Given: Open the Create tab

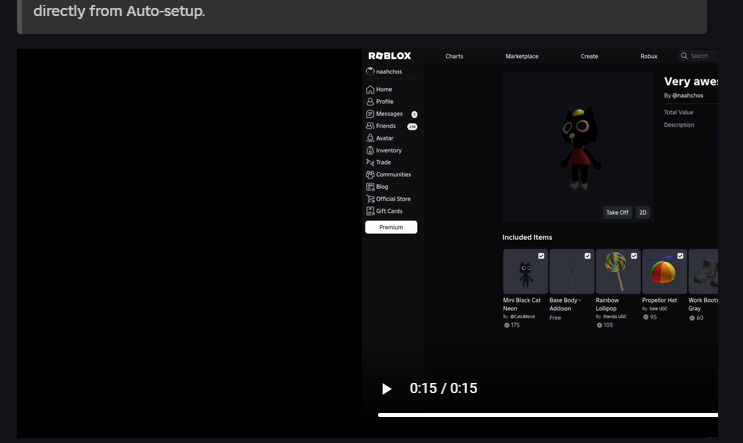Looking at the screenshot, I should [589, 56].
